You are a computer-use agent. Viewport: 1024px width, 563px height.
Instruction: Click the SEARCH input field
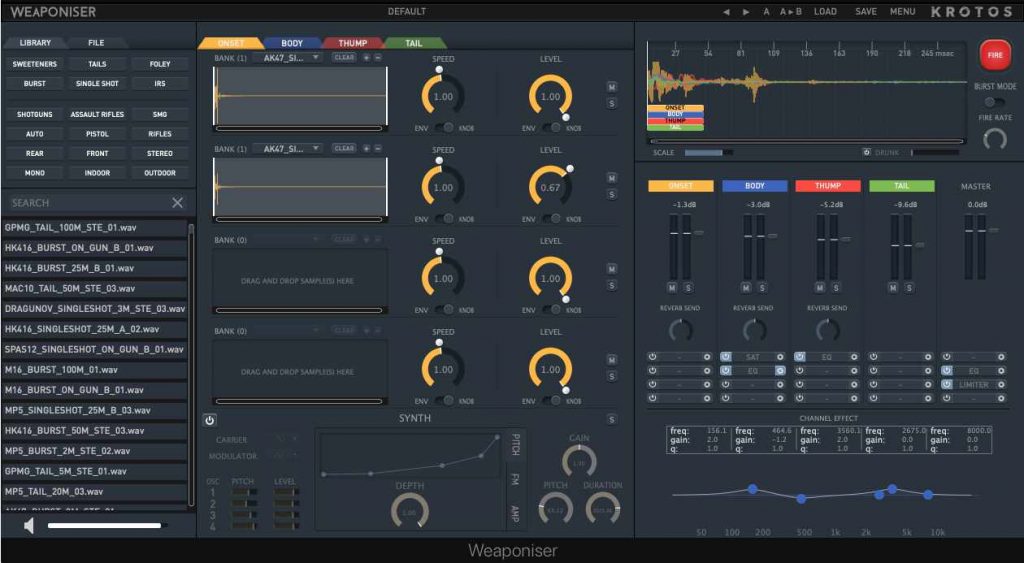pyautogui.click(x=88, y=203)
